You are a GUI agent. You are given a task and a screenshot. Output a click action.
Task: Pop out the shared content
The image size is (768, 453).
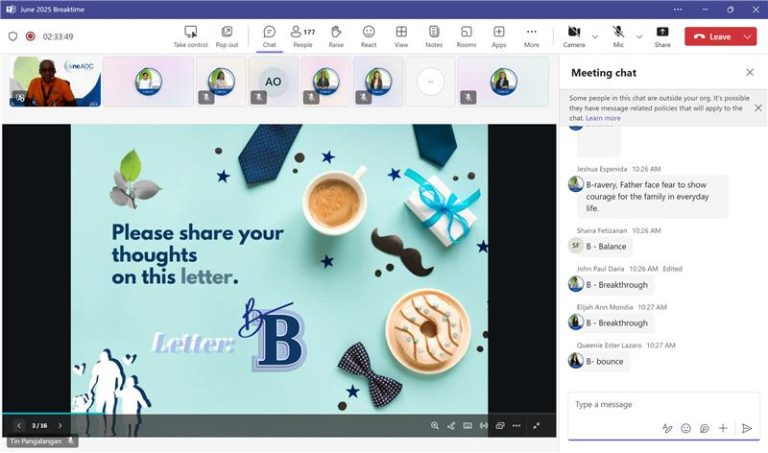[x=227, y=37]
